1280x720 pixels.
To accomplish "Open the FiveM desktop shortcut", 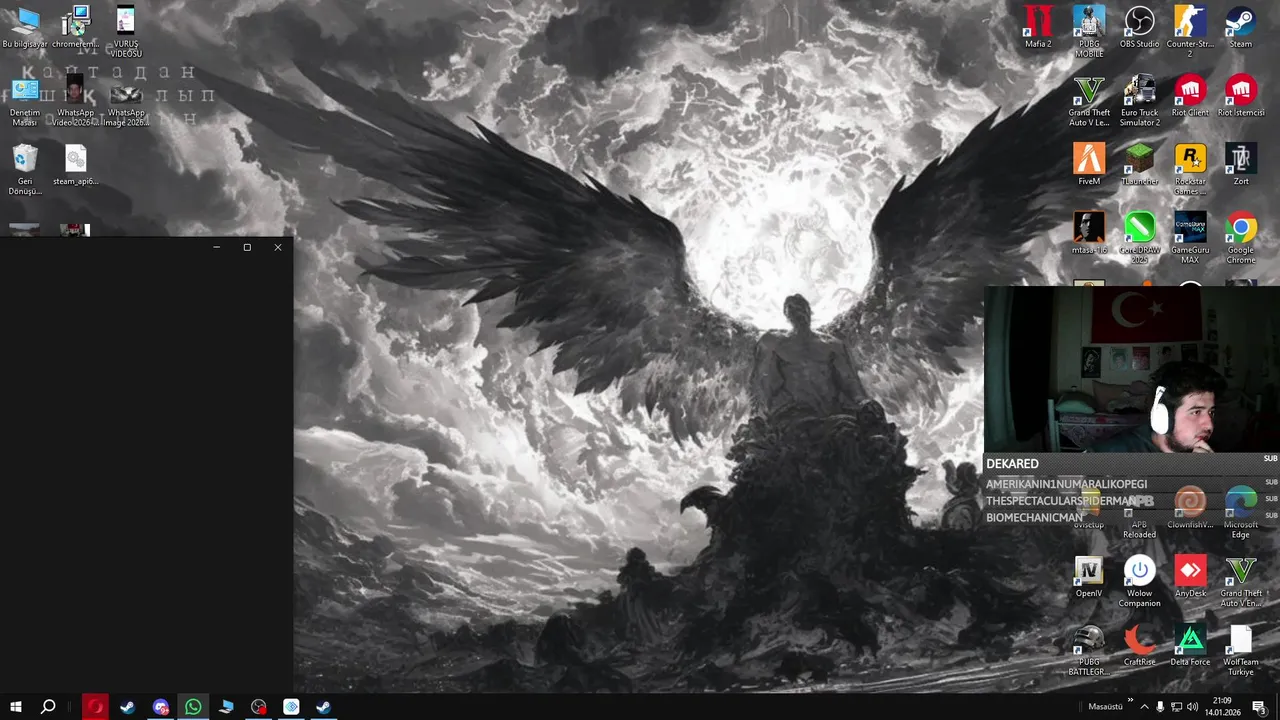I will (x=1089, y=165).
